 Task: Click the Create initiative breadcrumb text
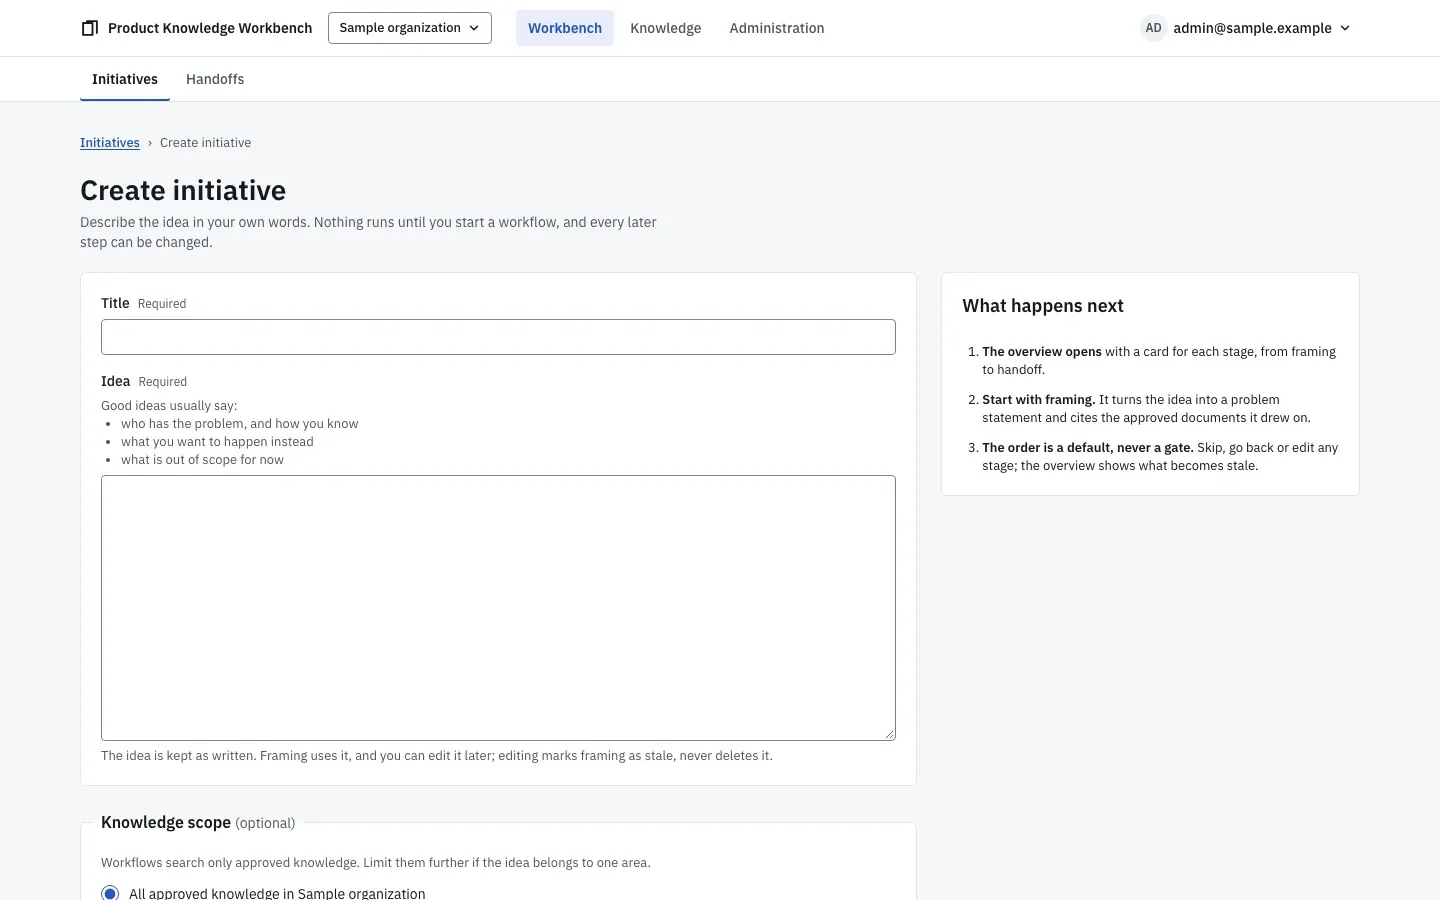click(205, 143)
